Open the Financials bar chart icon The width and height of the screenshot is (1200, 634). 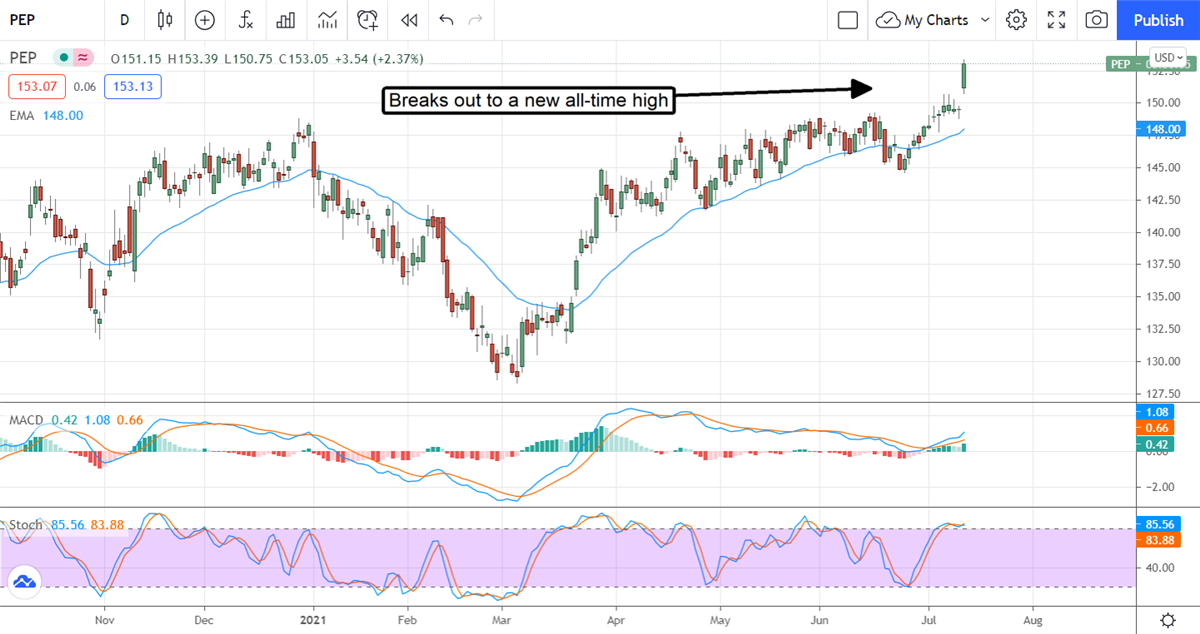(286, 20)
